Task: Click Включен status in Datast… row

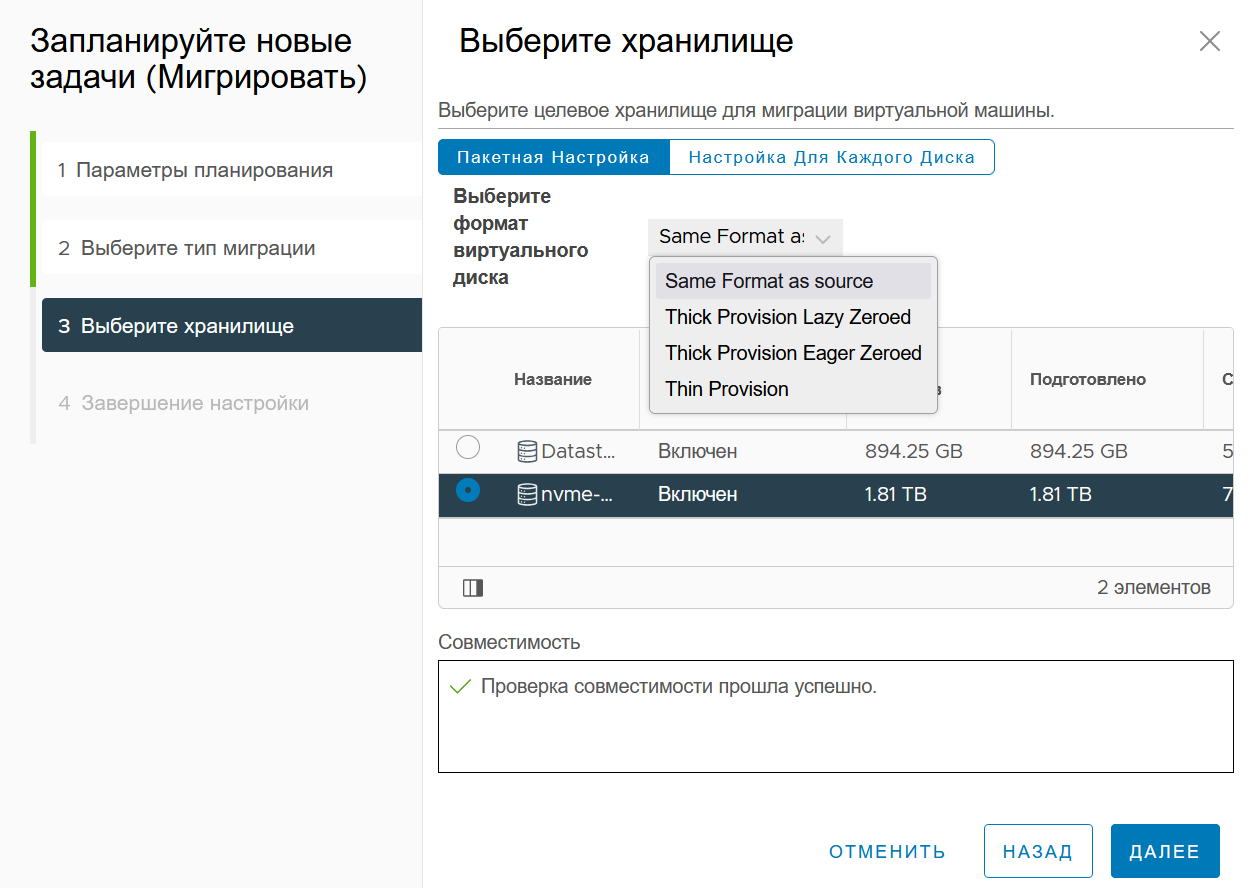Action: 698,451
